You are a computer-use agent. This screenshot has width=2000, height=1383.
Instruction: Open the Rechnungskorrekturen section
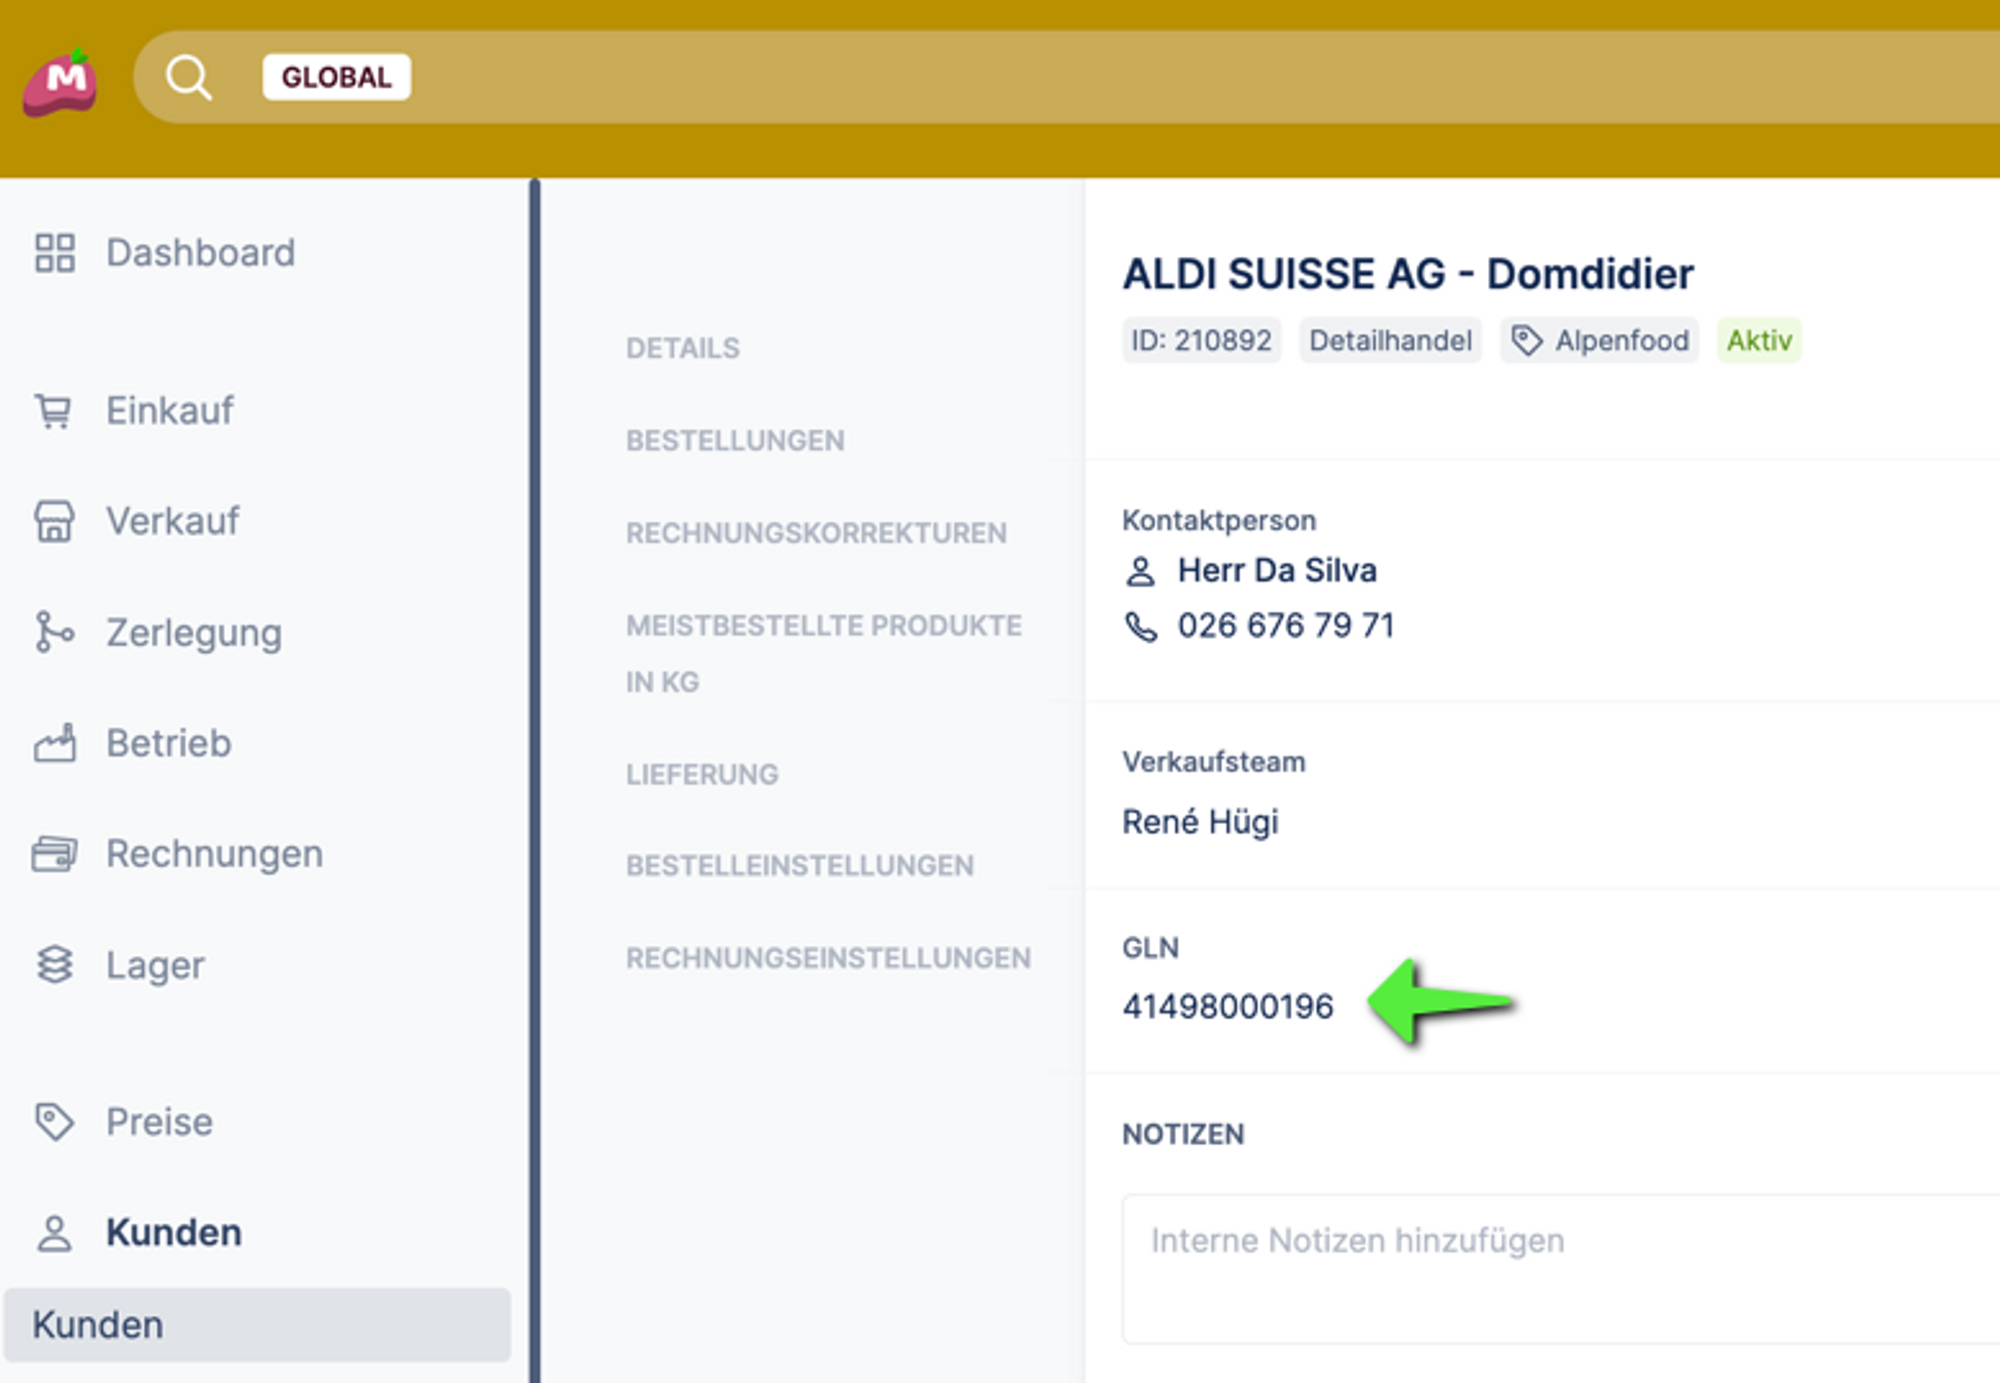pyautogui.click(x=816, y=533)
